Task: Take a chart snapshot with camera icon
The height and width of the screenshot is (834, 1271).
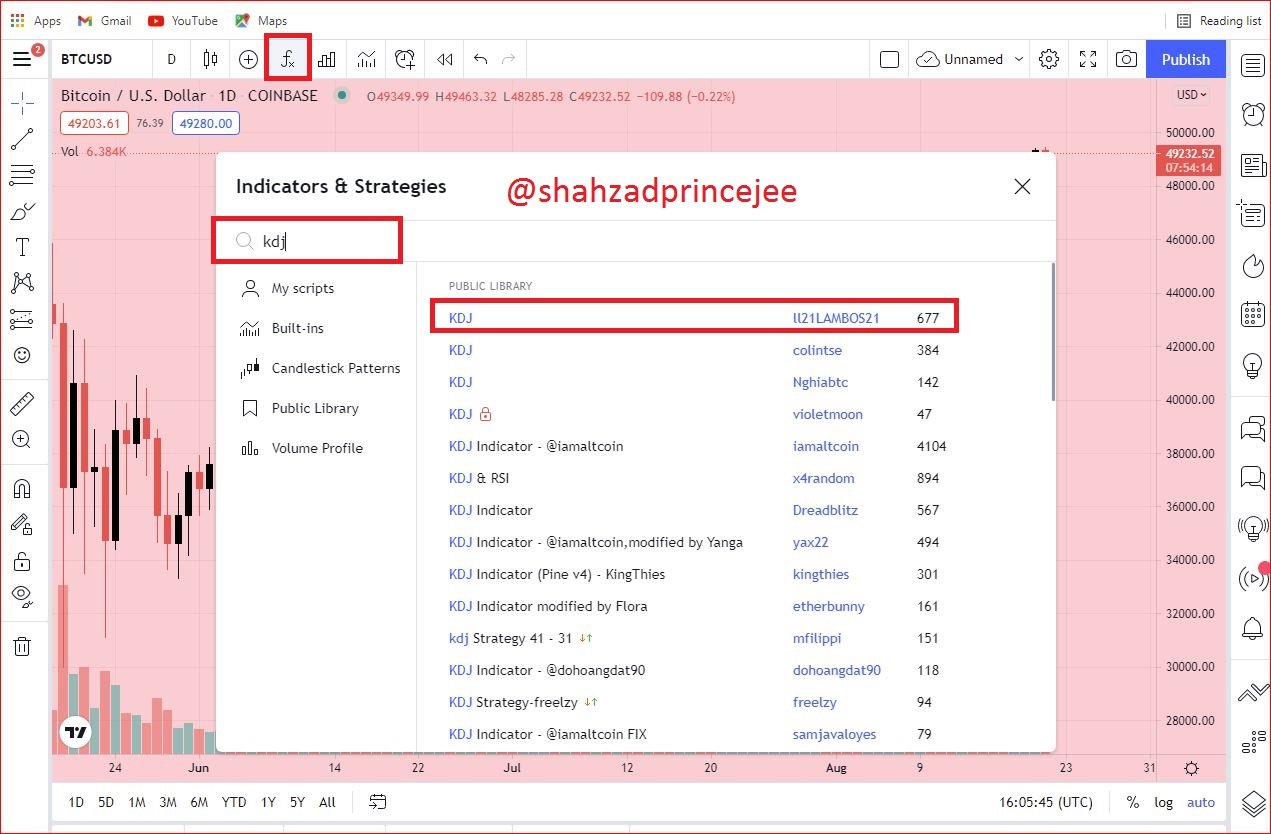Action: coord(1126,59)
